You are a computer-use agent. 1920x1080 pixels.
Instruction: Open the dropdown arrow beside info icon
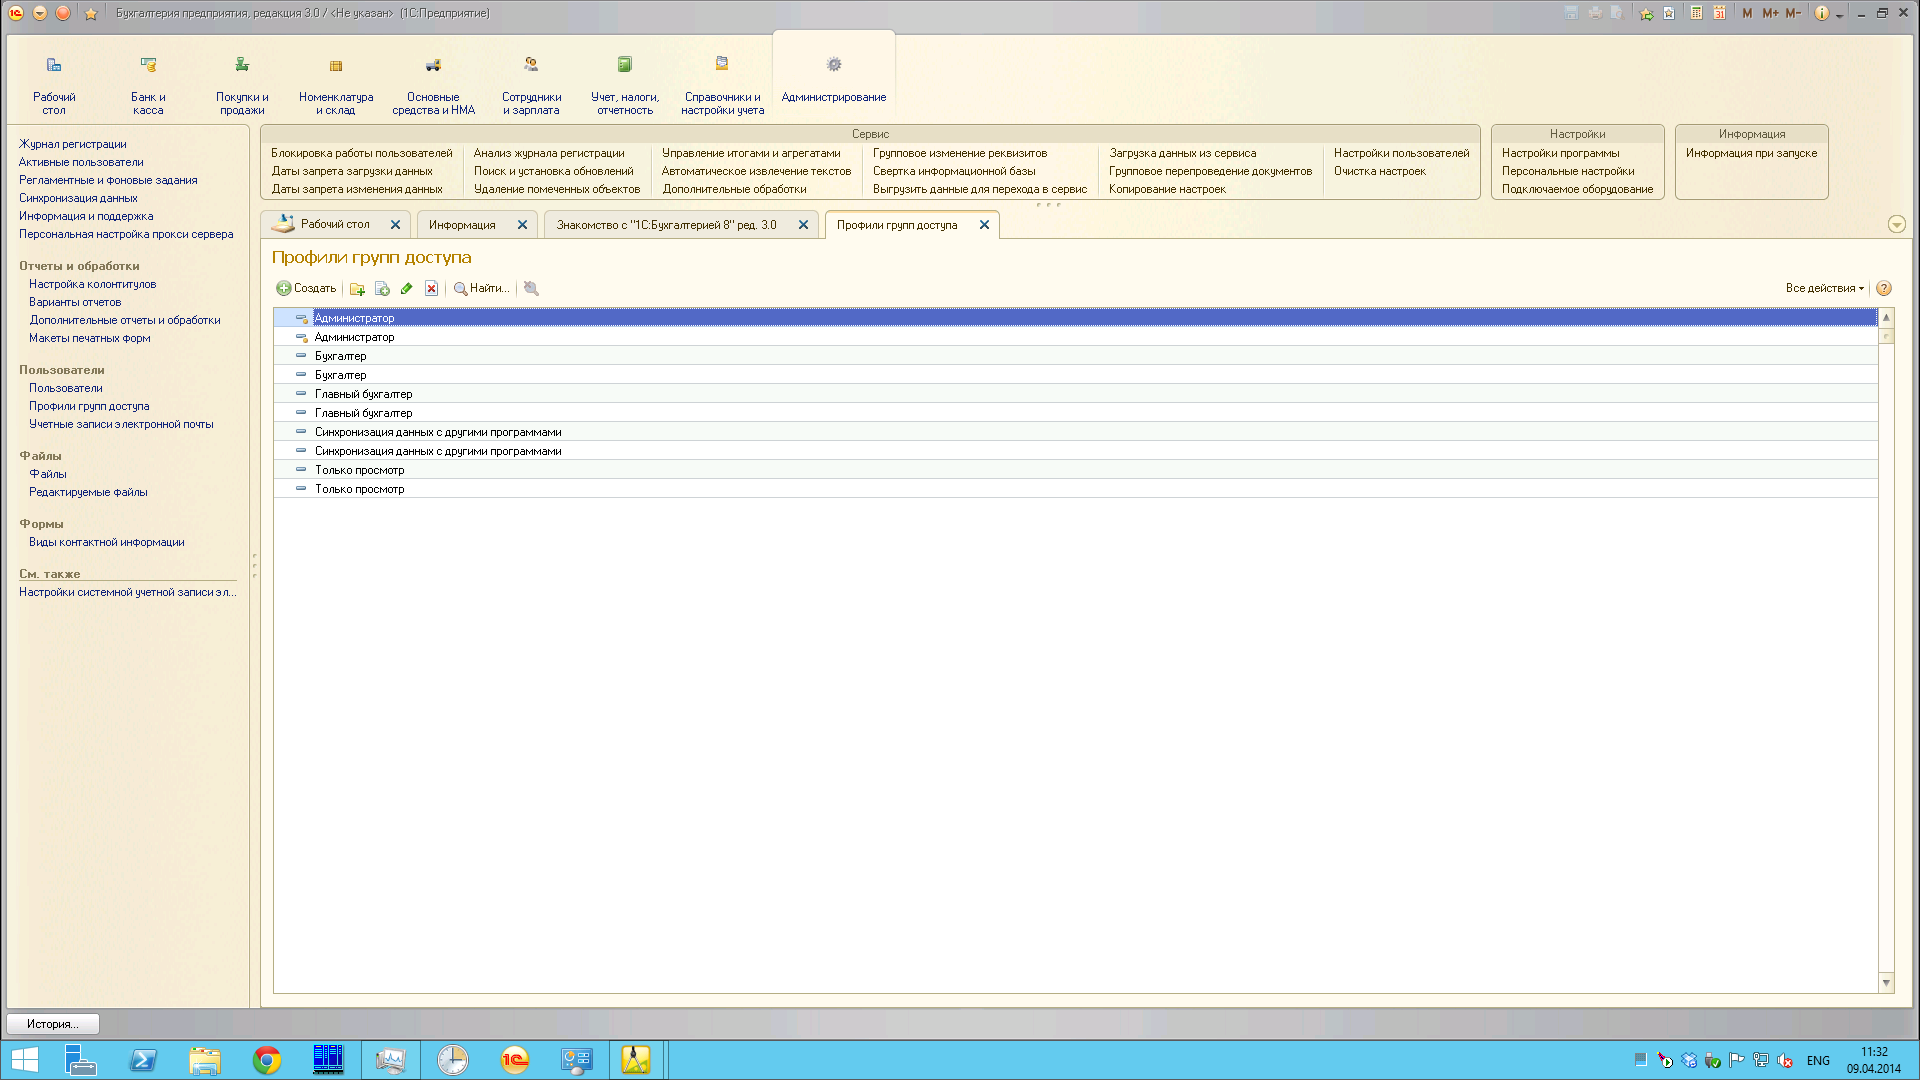pyautogui.click(x=1839, y=15)
